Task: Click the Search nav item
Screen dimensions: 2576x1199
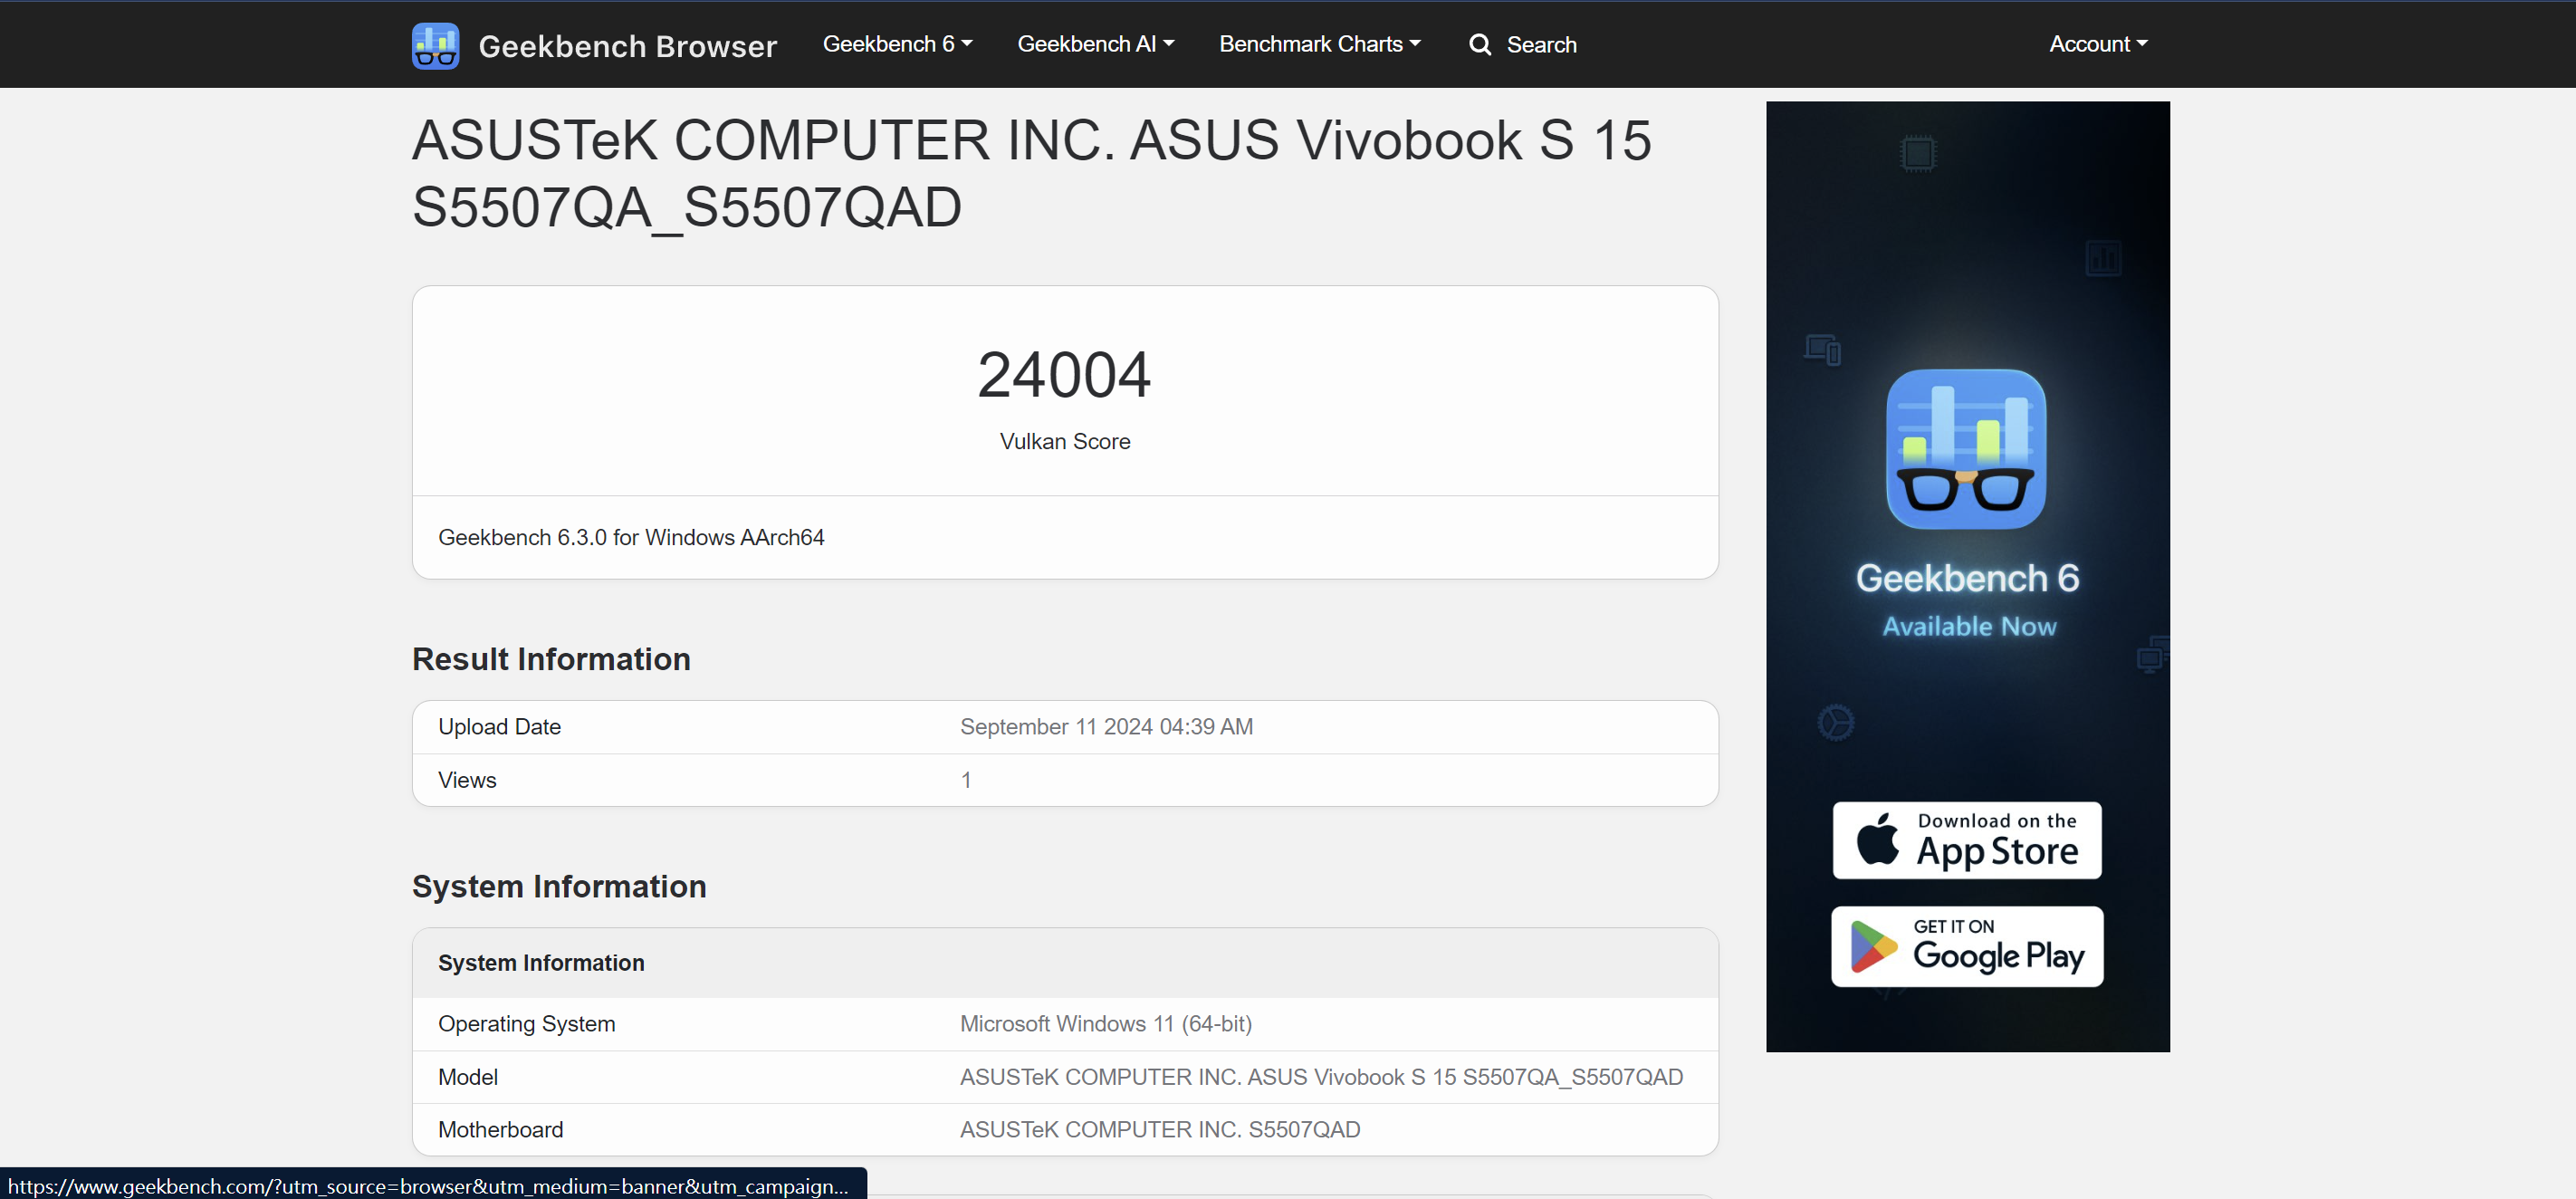Action: tap(1540, 45)
